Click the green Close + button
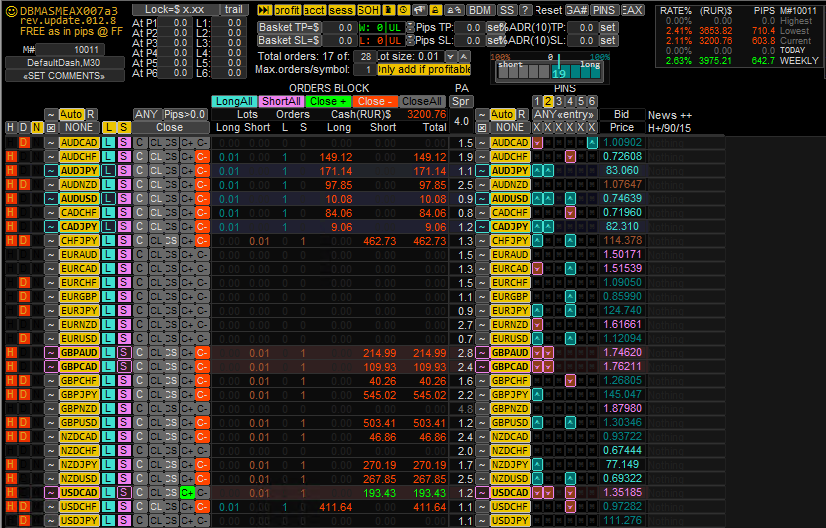 [x=328, y=101]
